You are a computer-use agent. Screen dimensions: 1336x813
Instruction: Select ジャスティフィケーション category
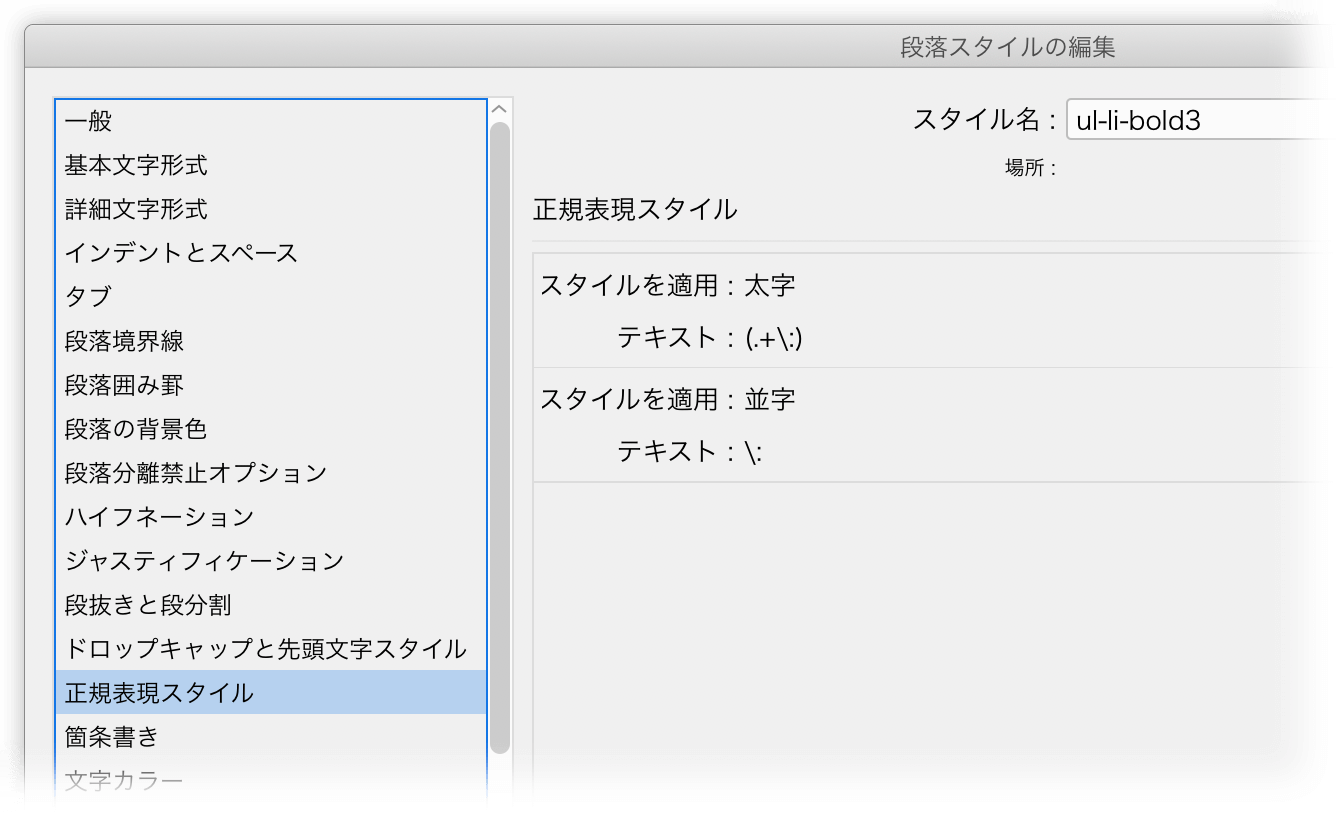[x=271, y=561]
